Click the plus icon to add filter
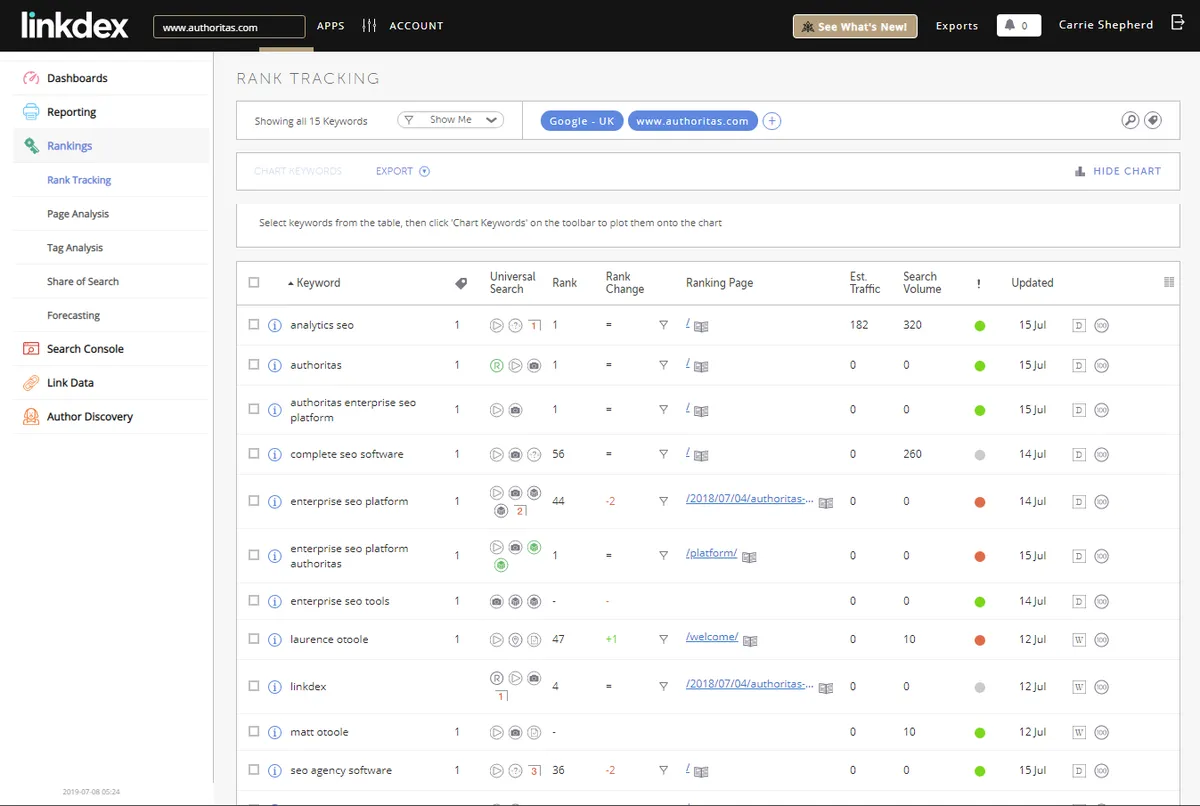Screen dimensions: 1200x806 (772, 121)
